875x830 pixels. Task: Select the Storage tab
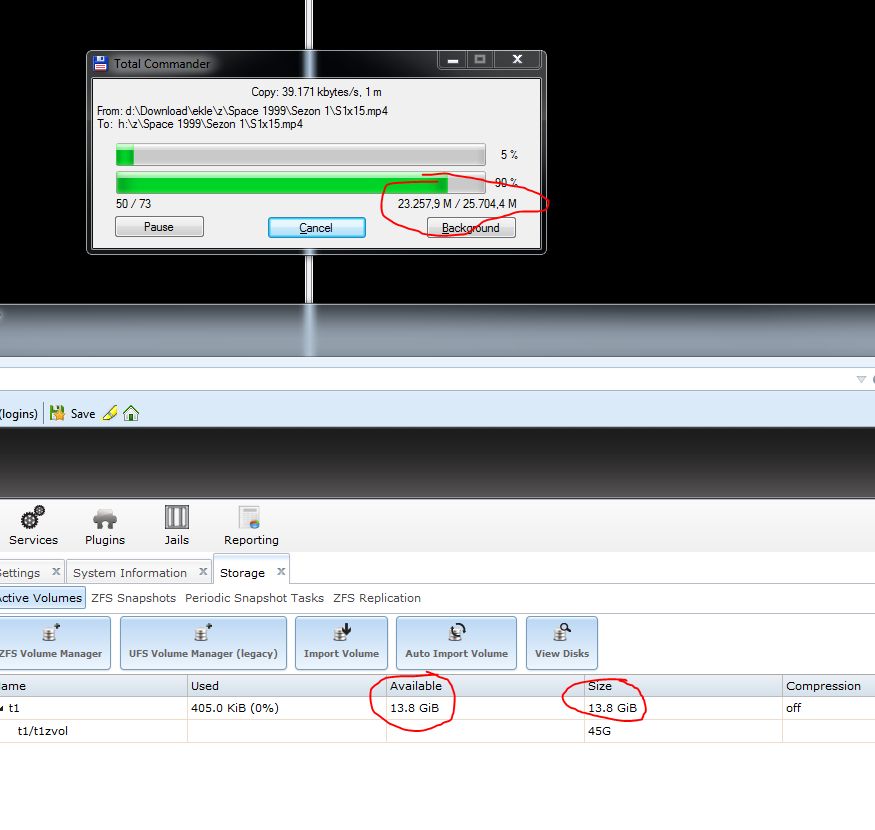(242, 573)
